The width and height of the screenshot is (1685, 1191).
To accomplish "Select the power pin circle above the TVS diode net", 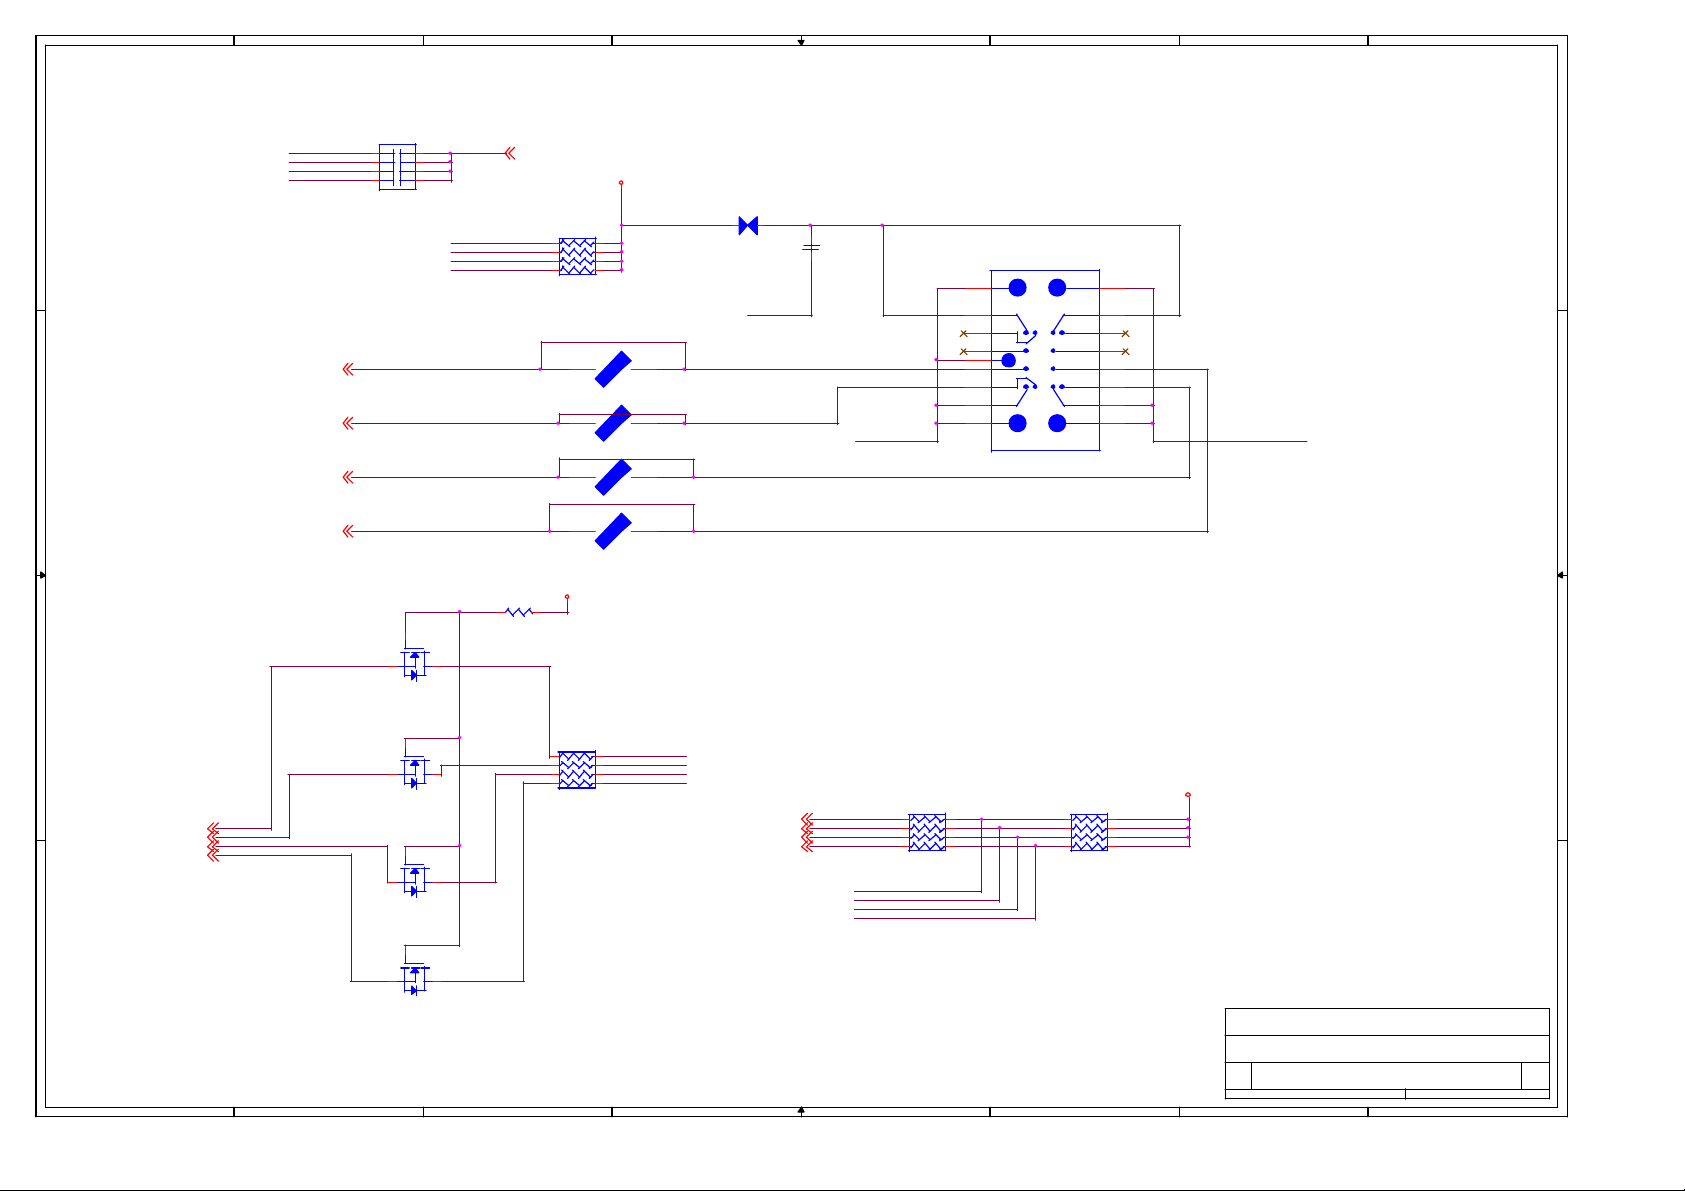I will pos(621,183).
